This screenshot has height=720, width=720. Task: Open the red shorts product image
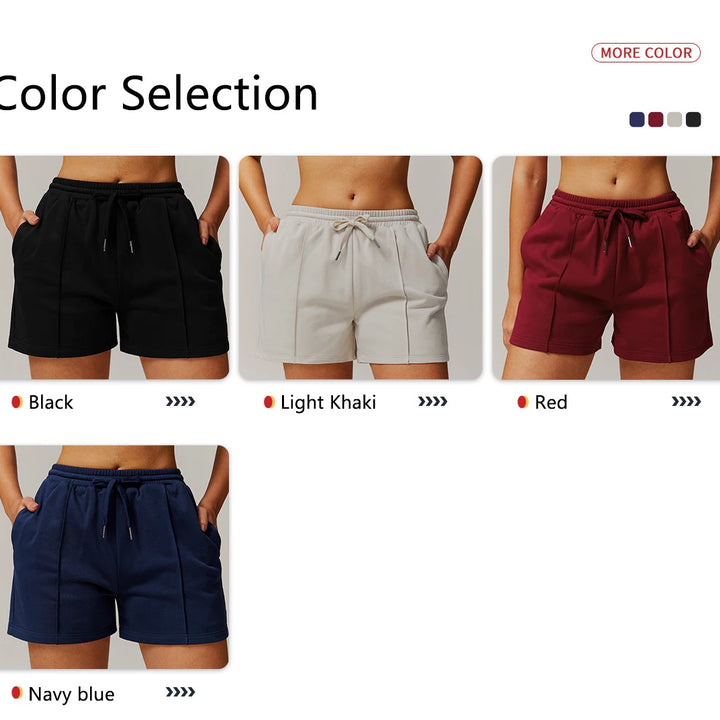pos(606,268)
